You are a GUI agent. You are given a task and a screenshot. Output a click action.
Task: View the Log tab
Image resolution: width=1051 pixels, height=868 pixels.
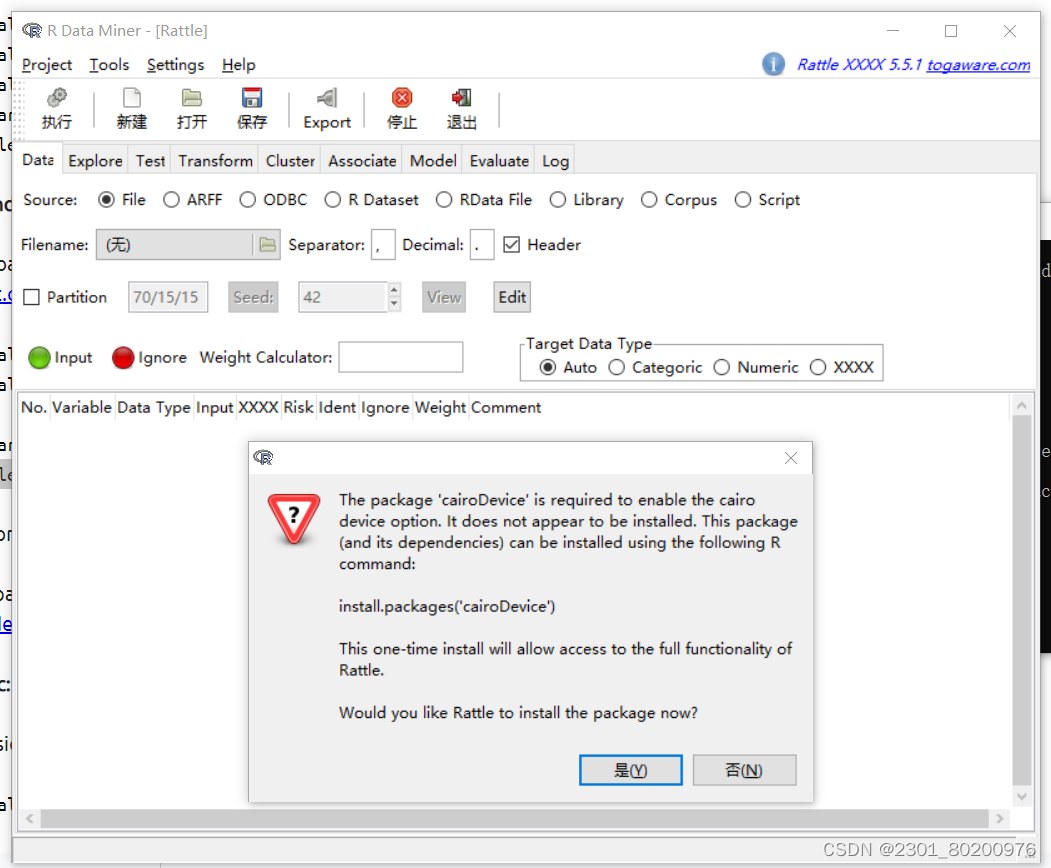556,161
